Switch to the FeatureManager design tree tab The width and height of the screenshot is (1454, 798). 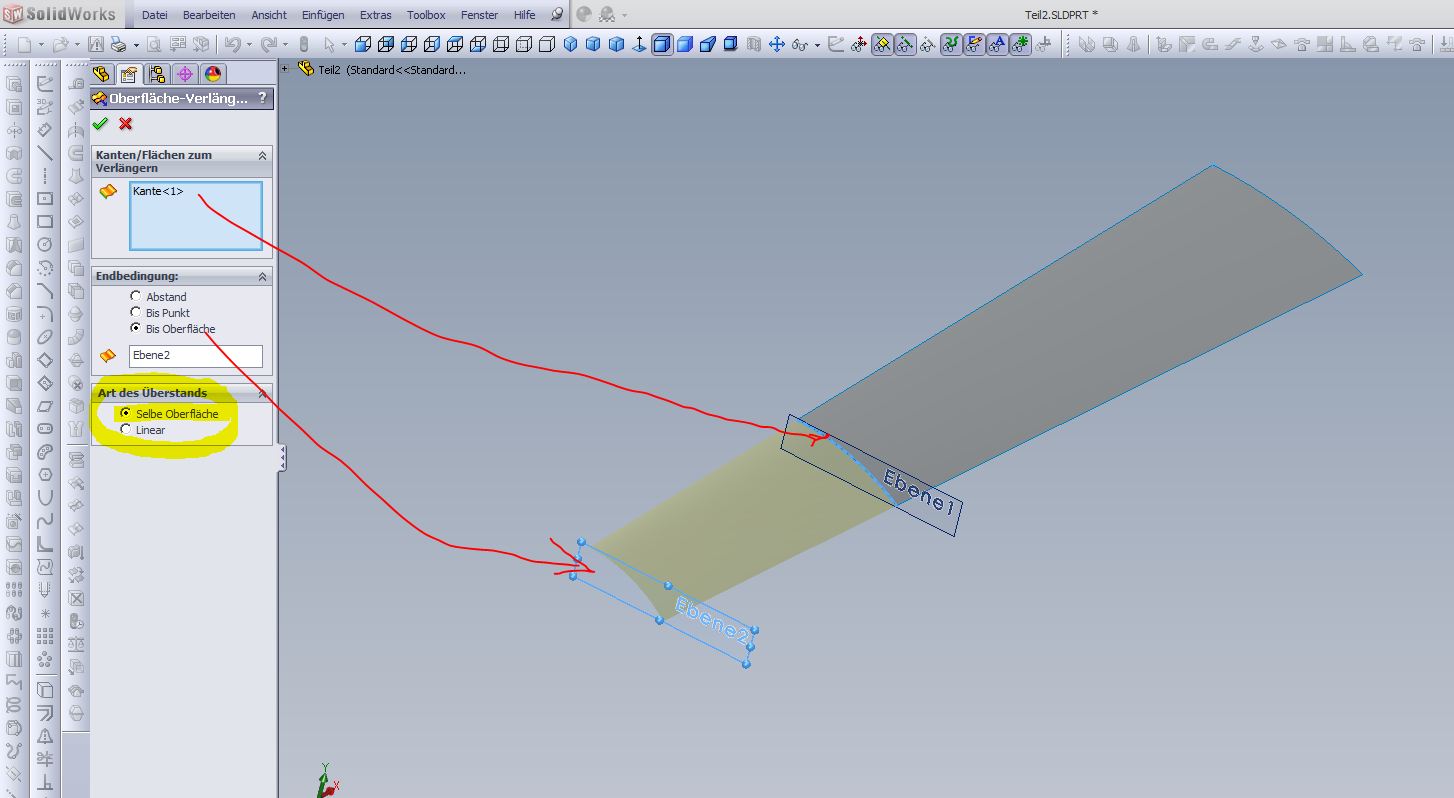point(101,74)
